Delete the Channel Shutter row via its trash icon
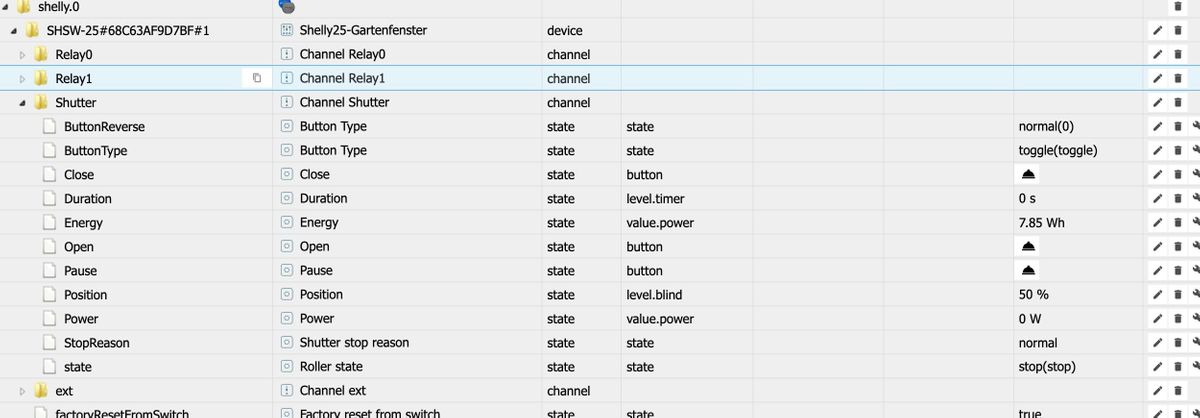Screen dimensions: 1200x418 pos(1178,102)
